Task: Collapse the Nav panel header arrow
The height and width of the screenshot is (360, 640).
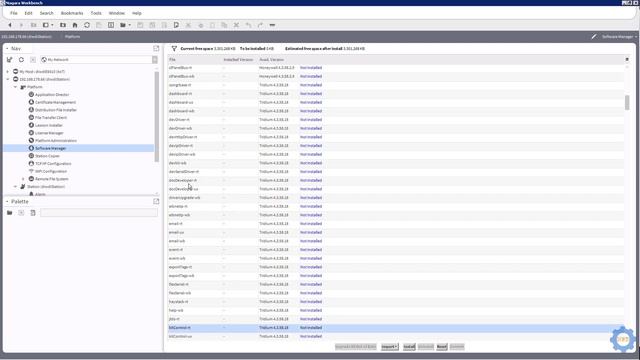Action: (7, 49)
